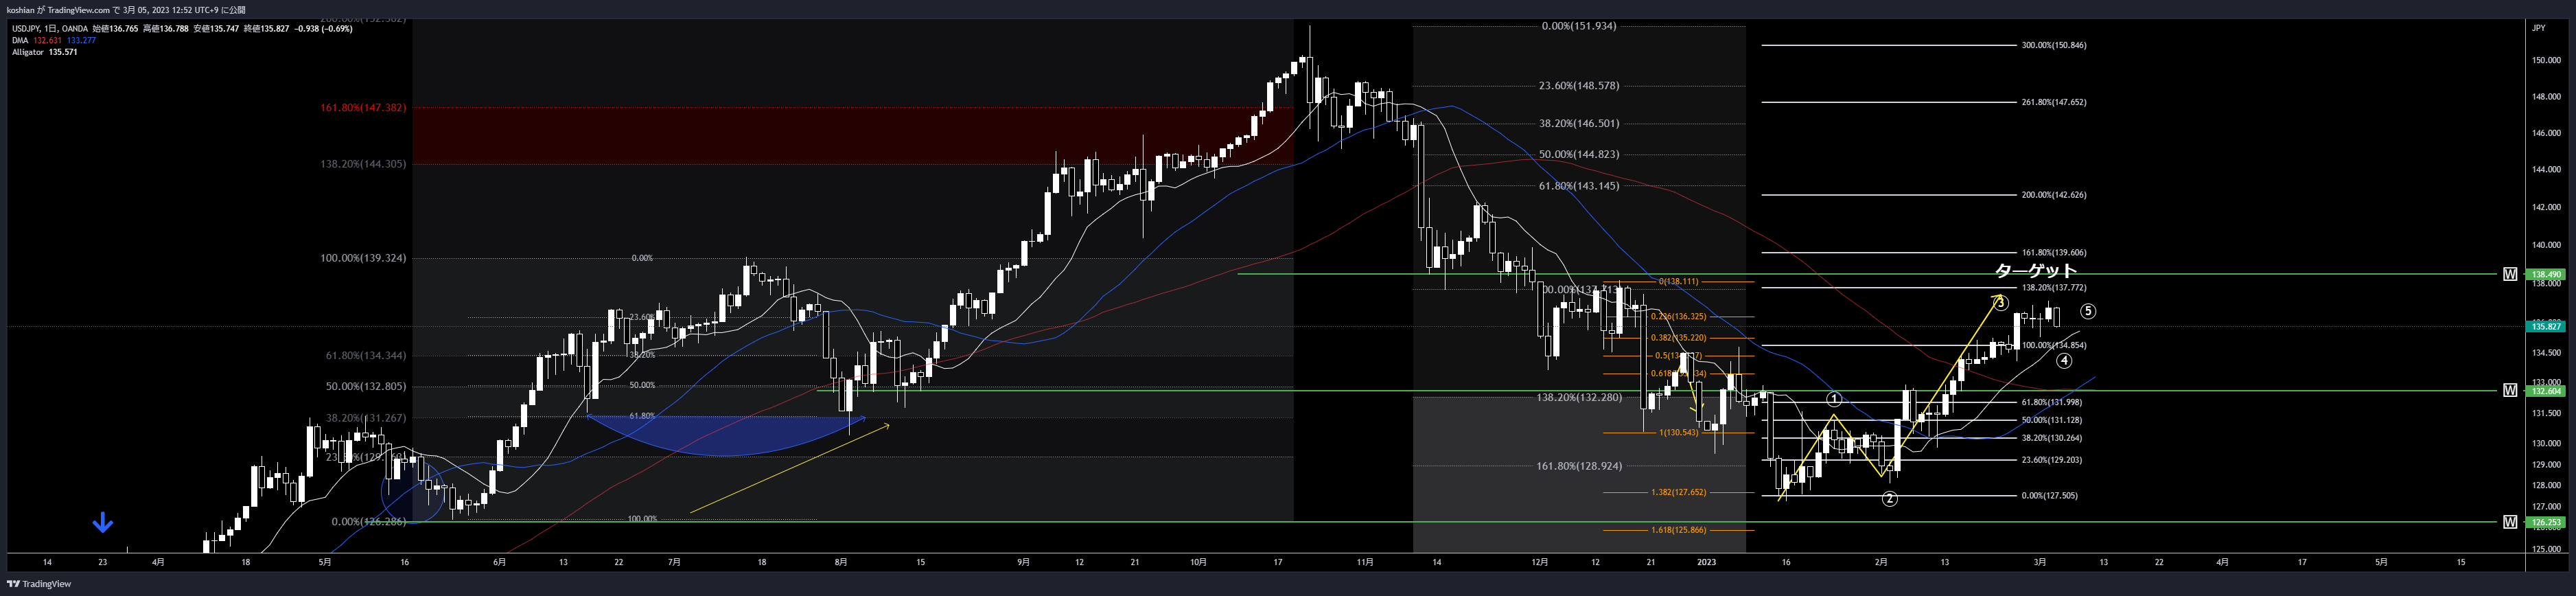Click the W marker beside 138.490

2510,274
